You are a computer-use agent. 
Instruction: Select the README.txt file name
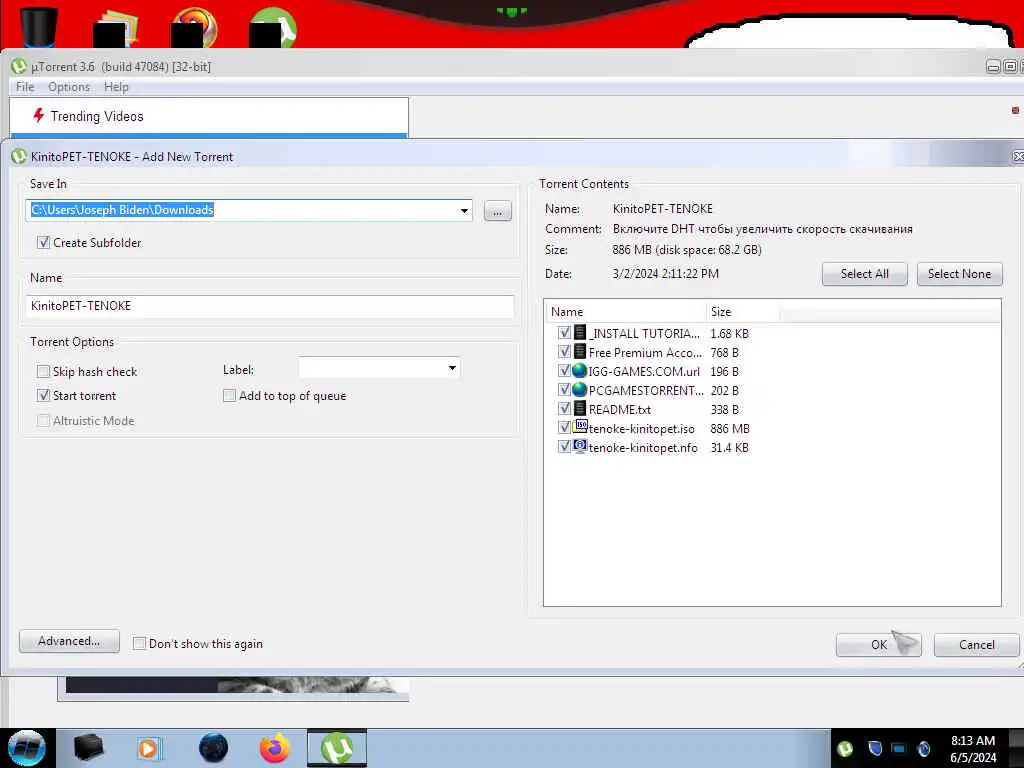click(620, 409)
